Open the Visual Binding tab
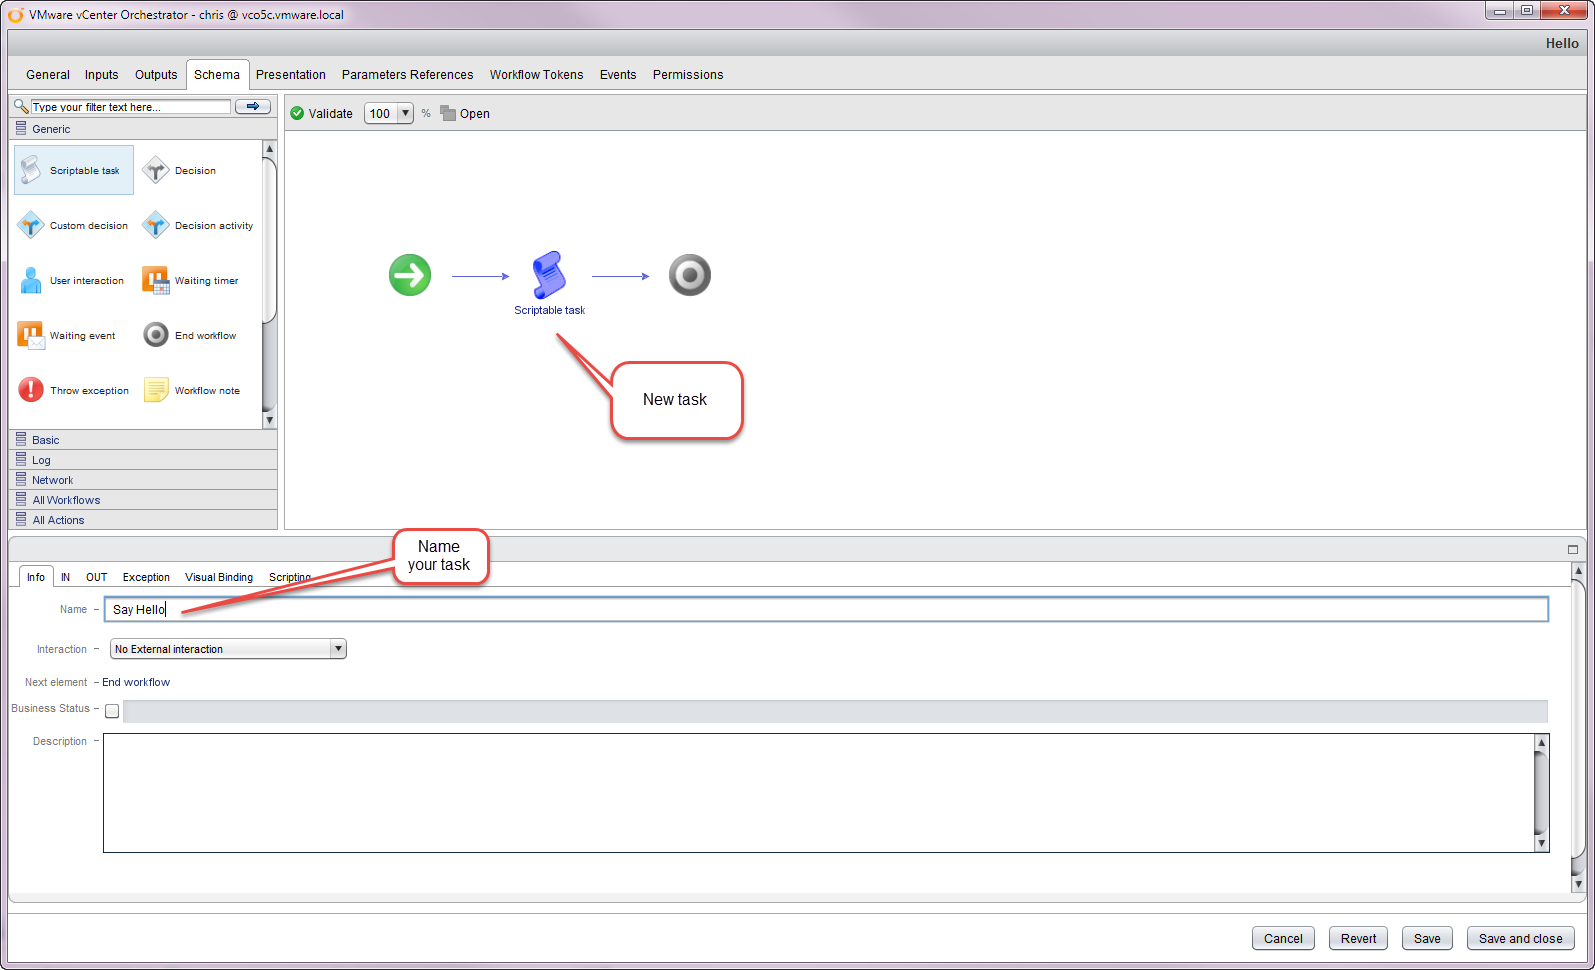The height and width of the screenshot is (970, 1595). point(219,577)
